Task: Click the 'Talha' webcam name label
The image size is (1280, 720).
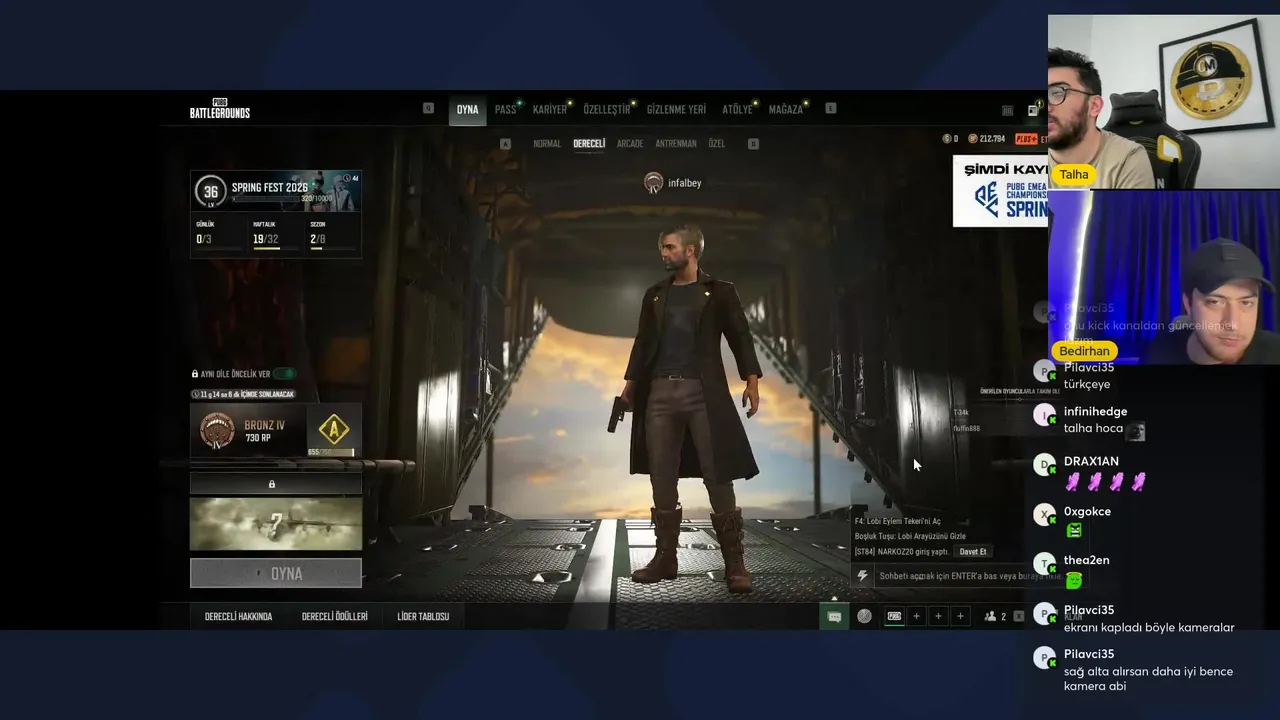Action: coord(1073,174)
